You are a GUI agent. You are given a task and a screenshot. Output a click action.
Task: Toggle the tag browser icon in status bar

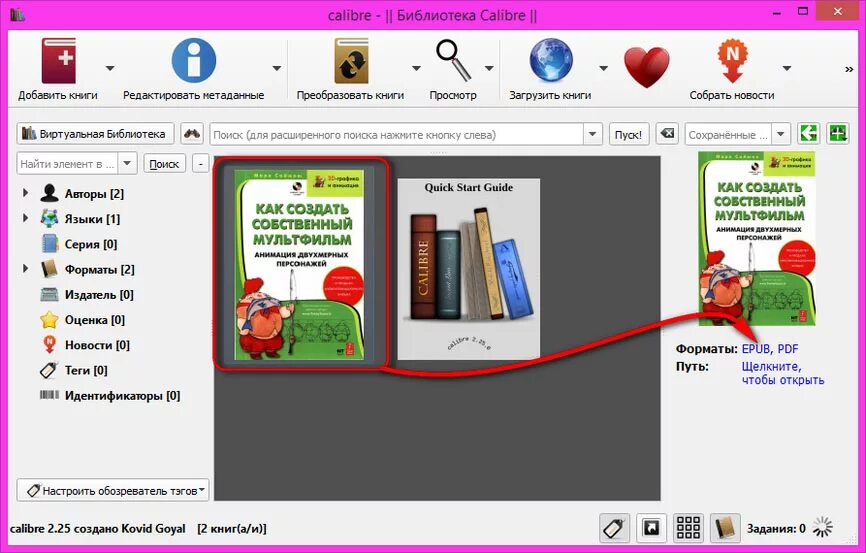pyautogui.click(x=614, y=528)
